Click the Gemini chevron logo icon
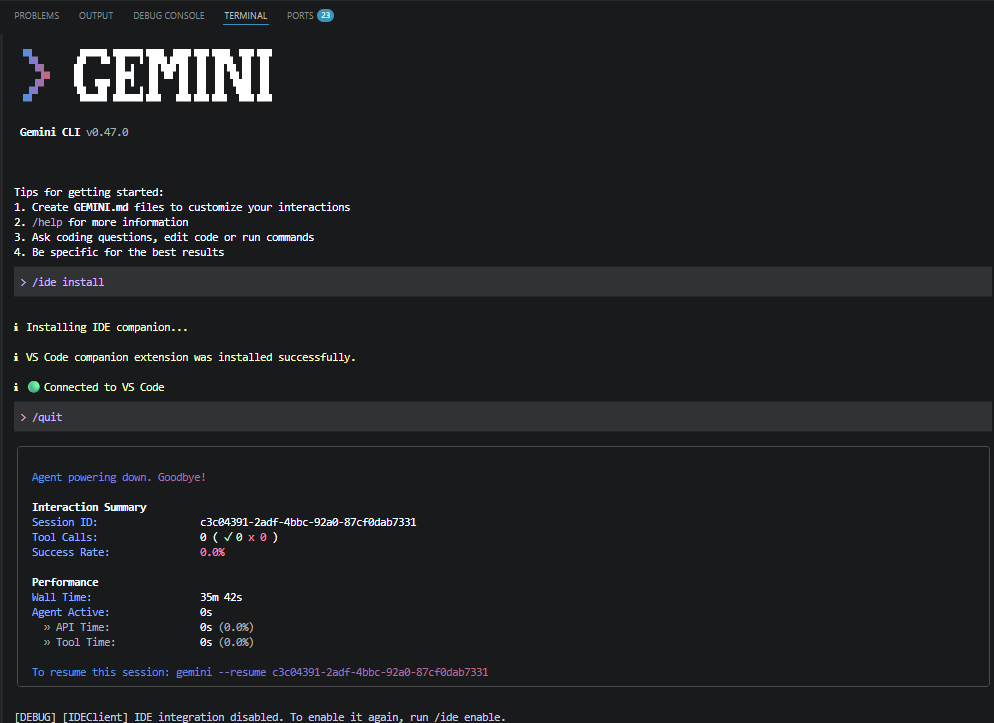 click(x=36, y=75)
